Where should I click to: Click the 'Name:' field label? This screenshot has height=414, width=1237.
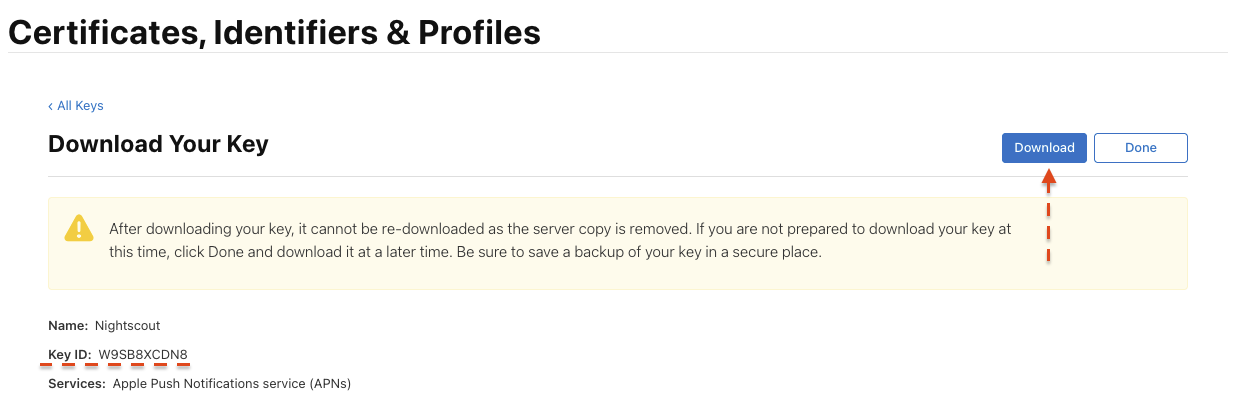[68, 325]
